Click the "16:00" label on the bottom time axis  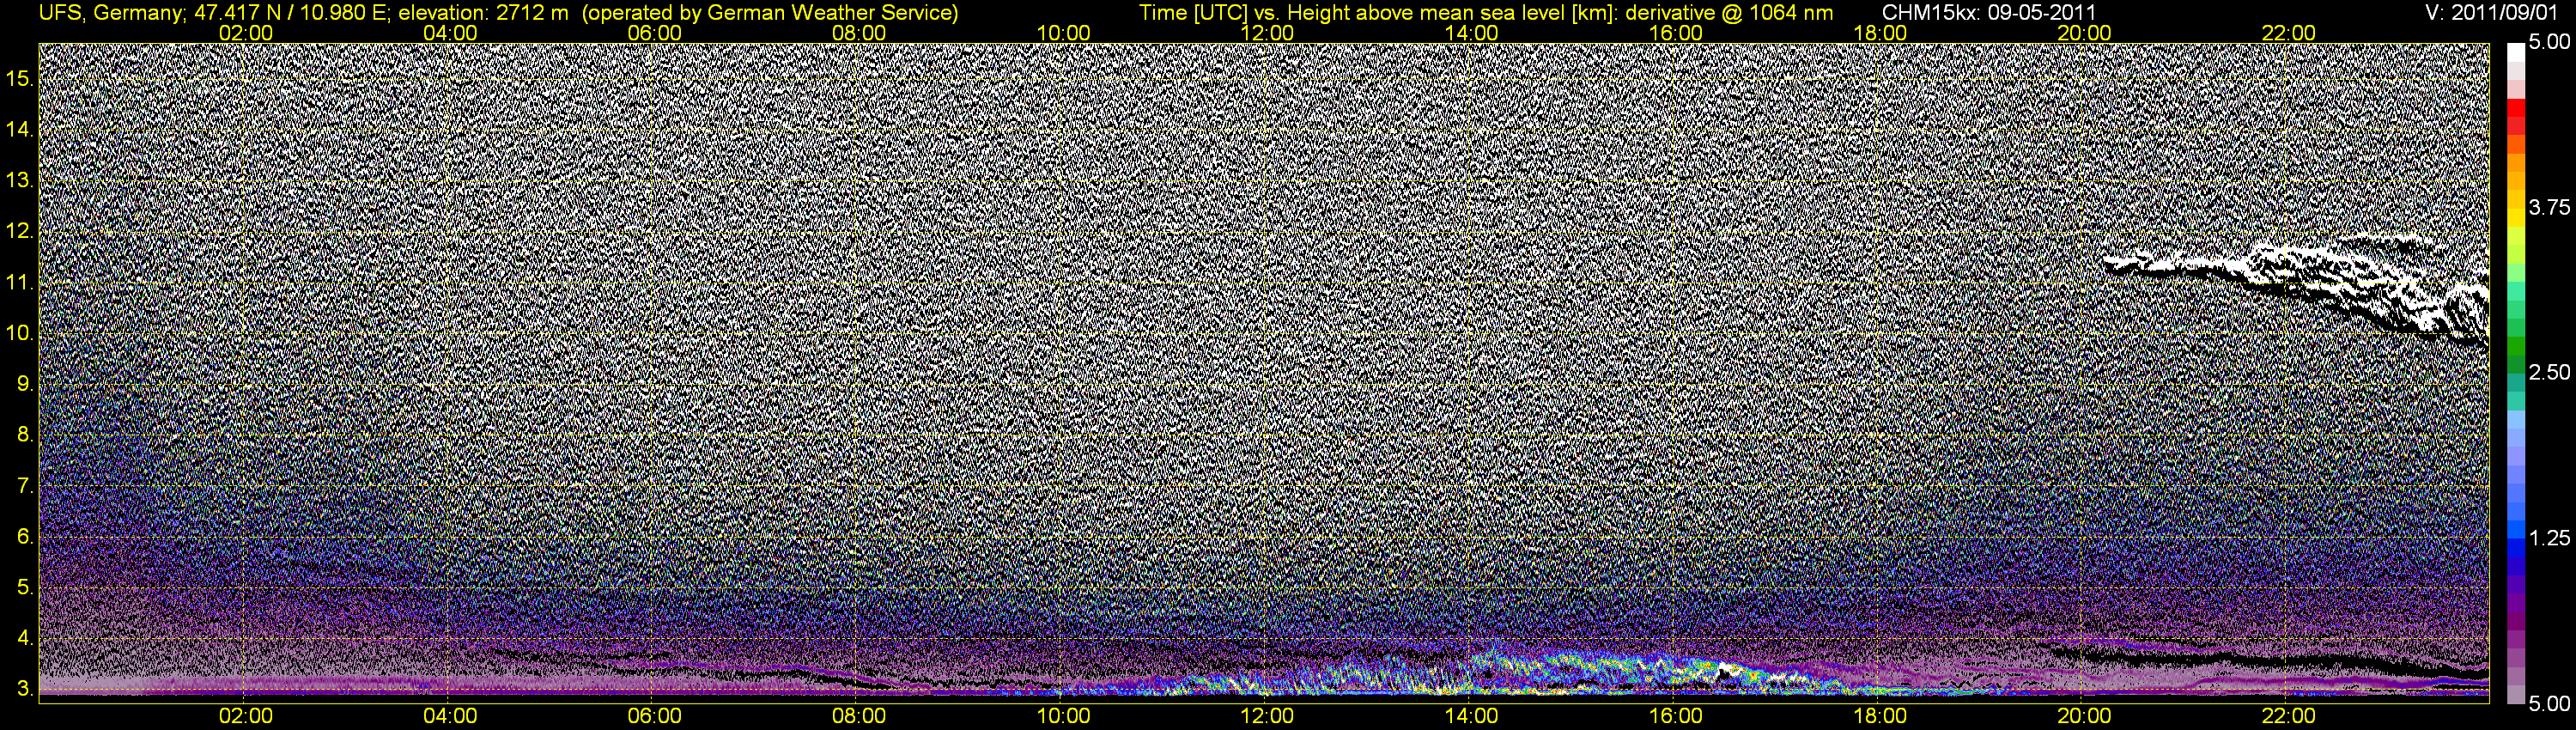(1676, 716)
